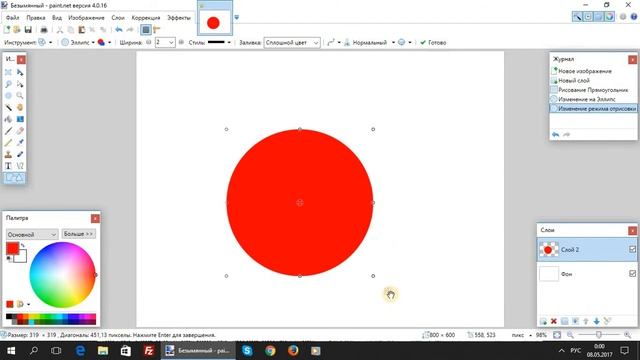640x360 pixels.
Task: Select the Shapes tool
Action: (x=14, y=178)
